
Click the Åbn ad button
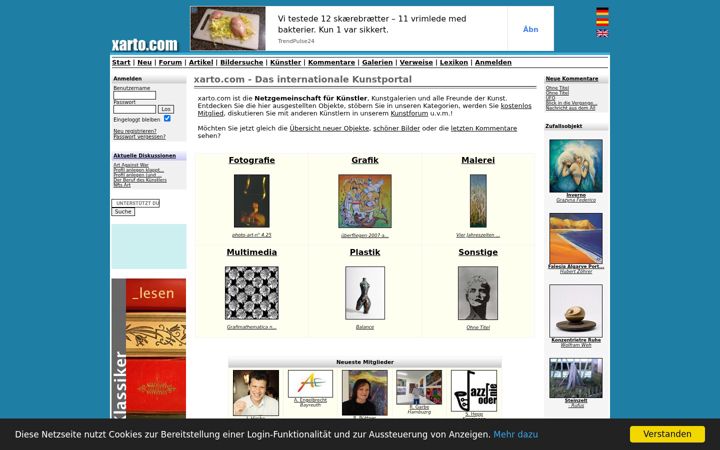530,29
